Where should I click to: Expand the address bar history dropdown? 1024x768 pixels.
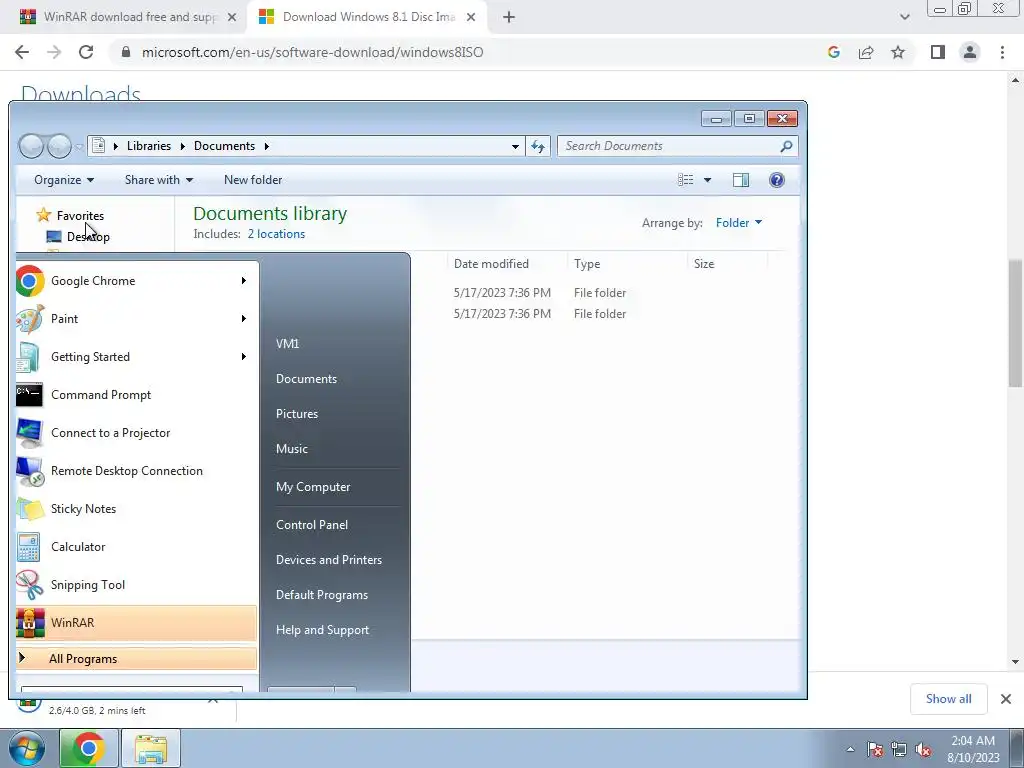(515, 146)
